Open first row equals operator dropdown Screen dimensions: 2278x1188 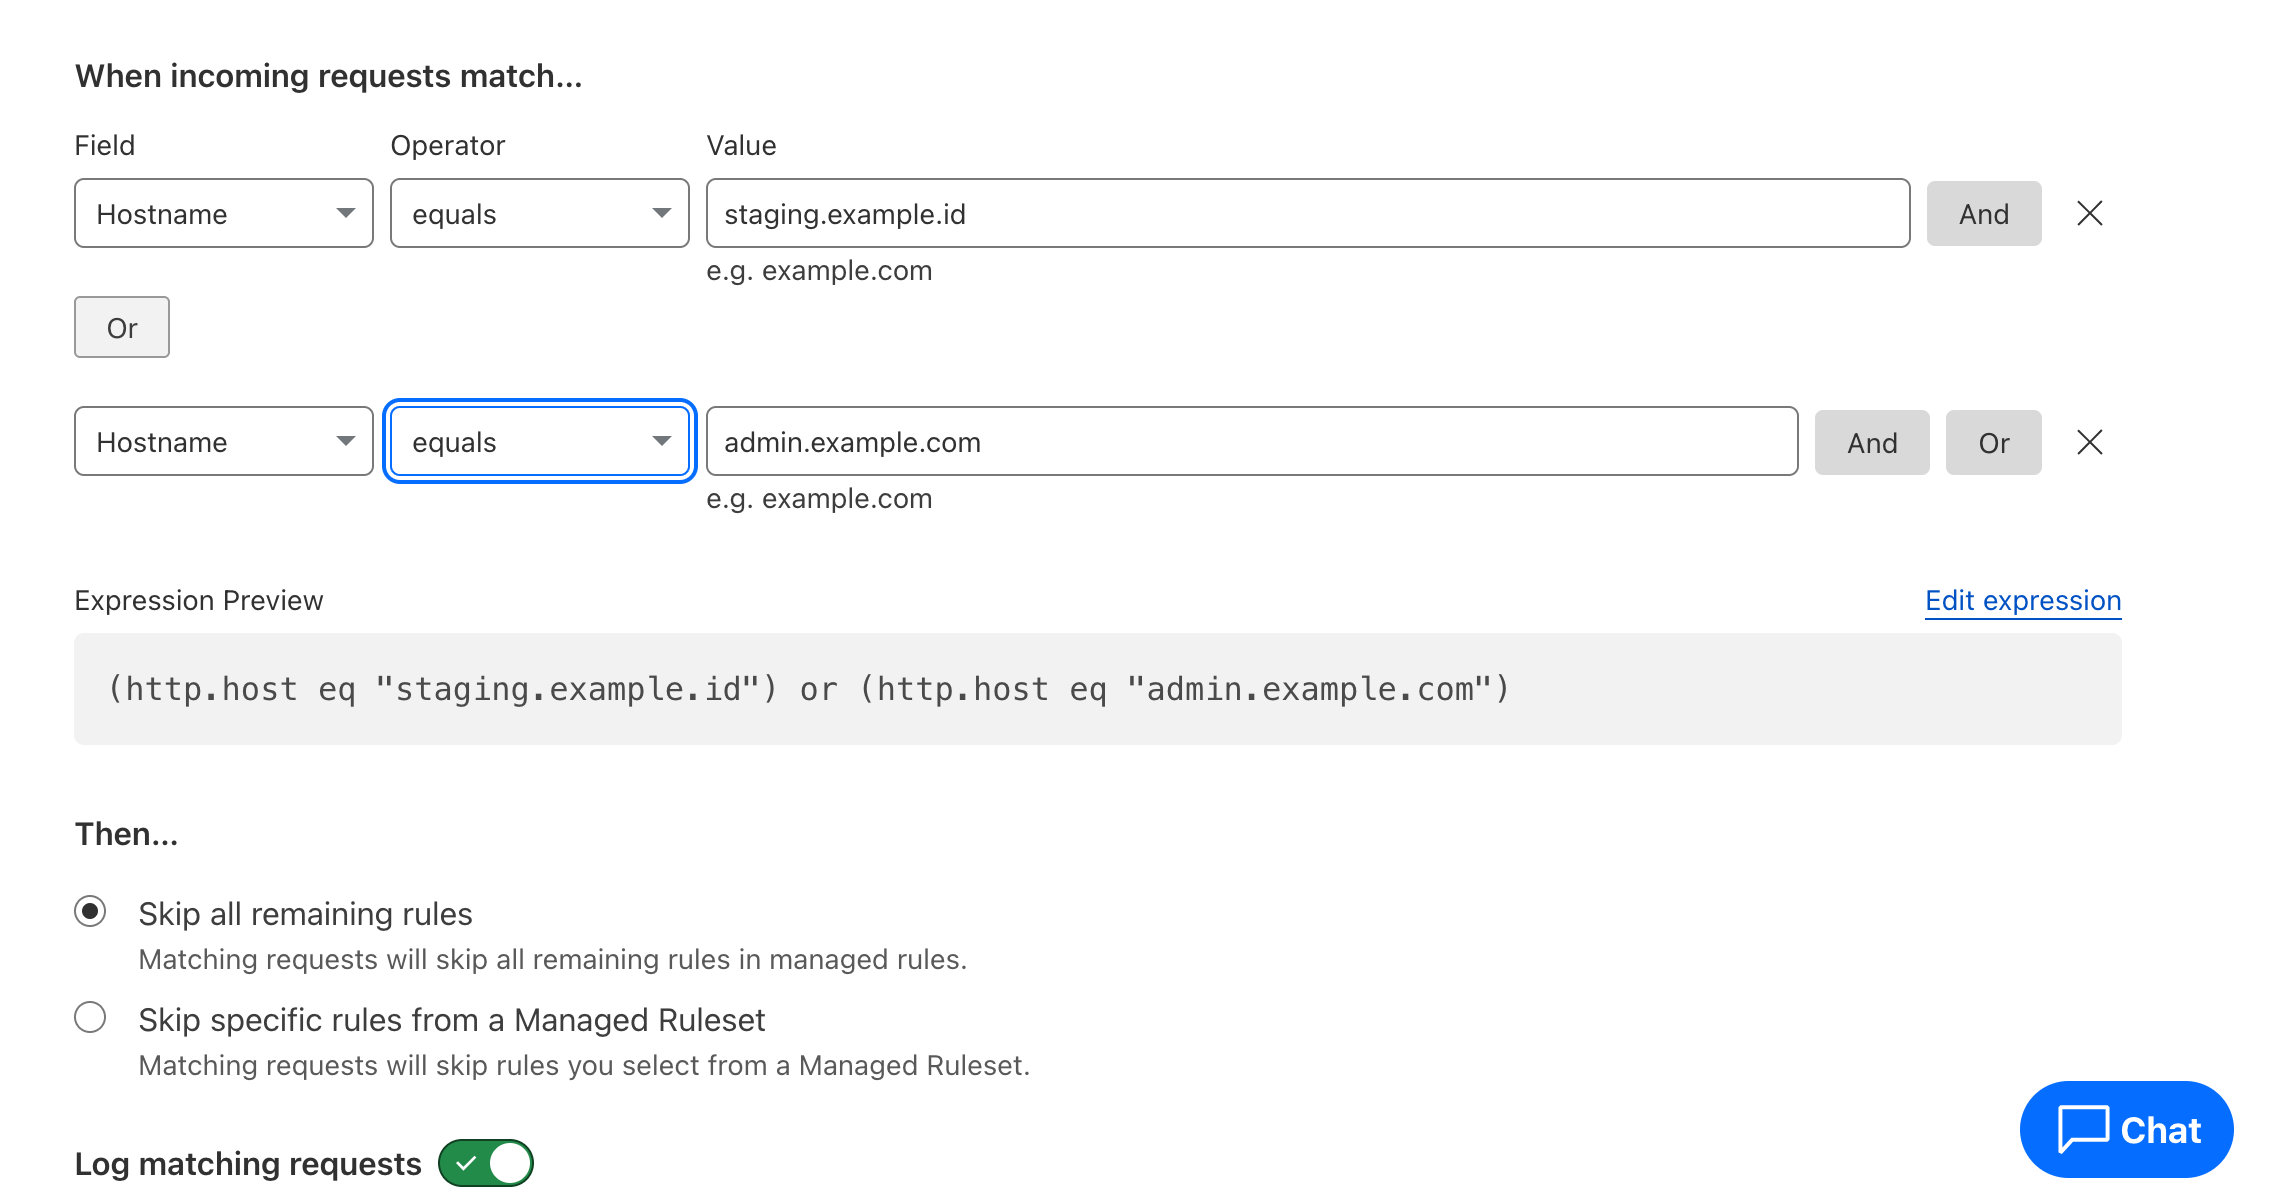(x=539, y=213)
